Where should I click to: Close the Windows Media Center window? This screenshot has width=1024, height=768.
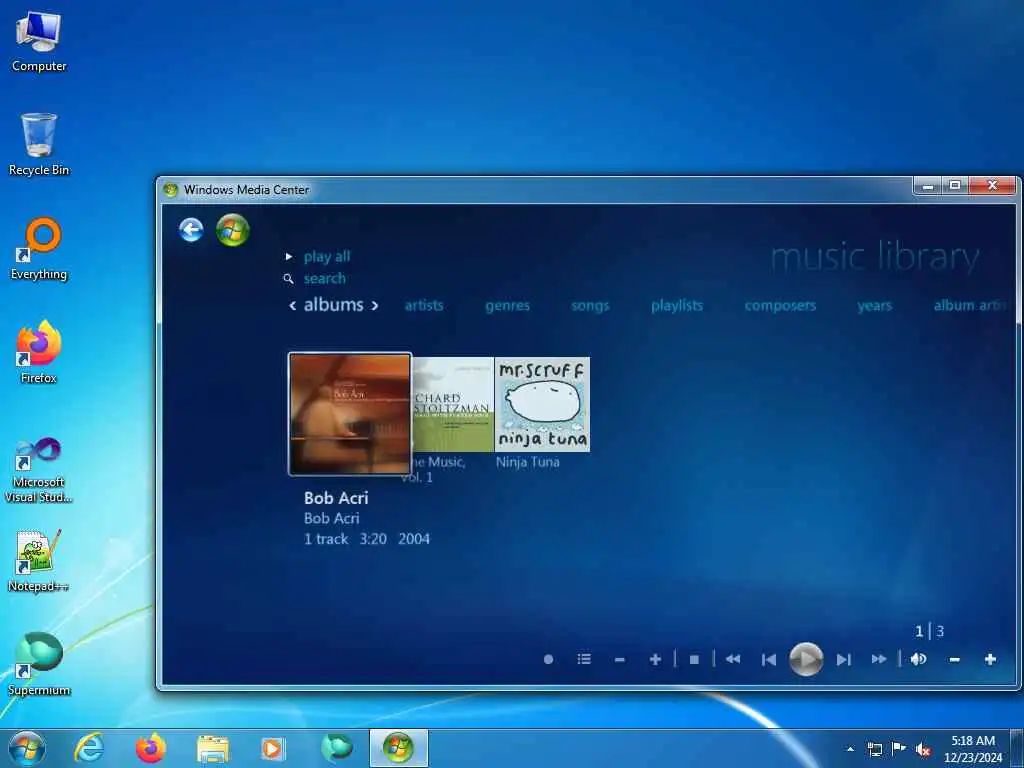coord(992,186)
